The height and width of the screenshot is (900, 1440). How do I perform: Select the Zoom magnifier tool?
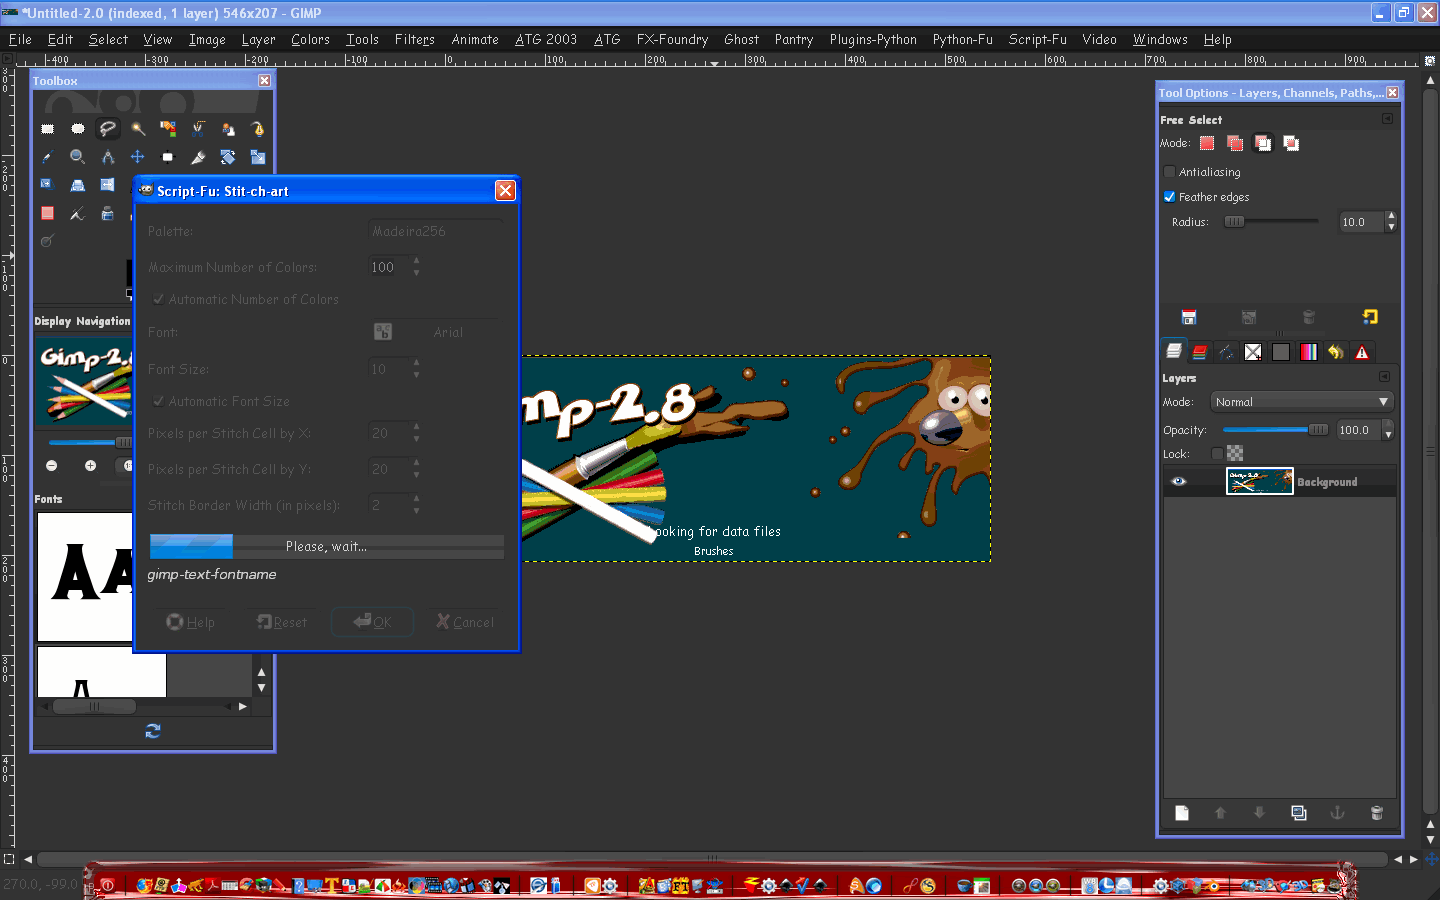78,157
